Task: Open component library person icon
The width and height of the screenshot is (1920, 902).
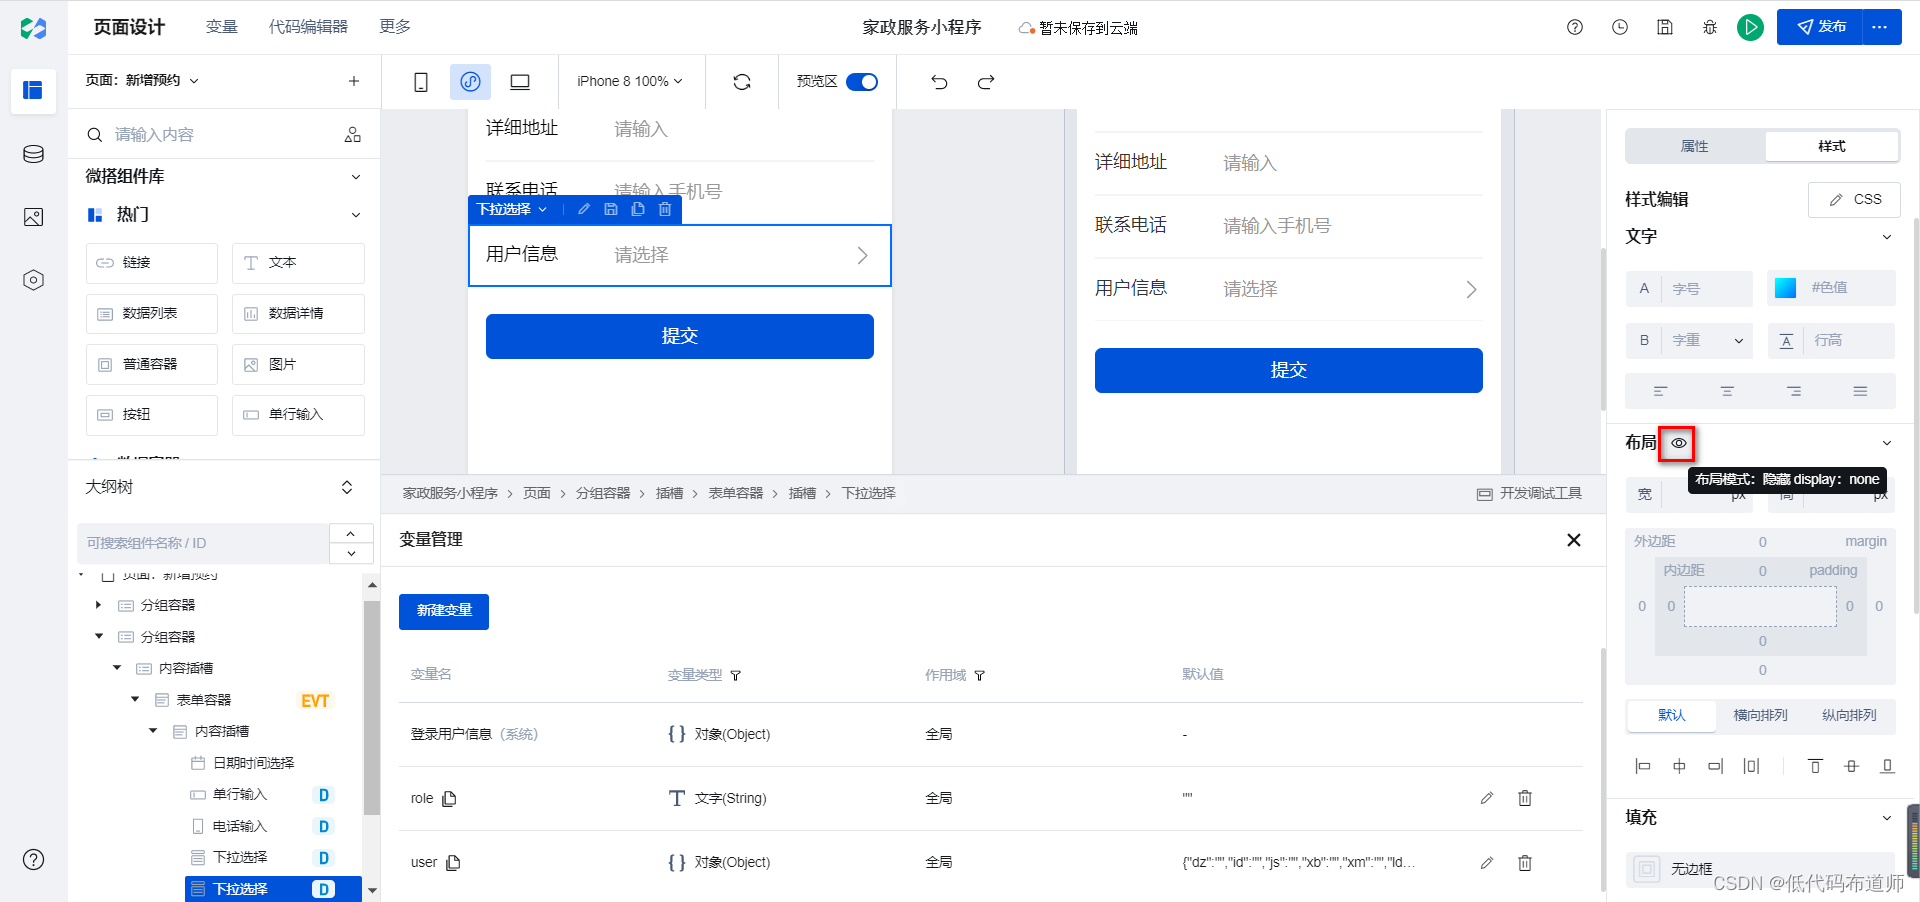Action: click(x=353, y=134)
